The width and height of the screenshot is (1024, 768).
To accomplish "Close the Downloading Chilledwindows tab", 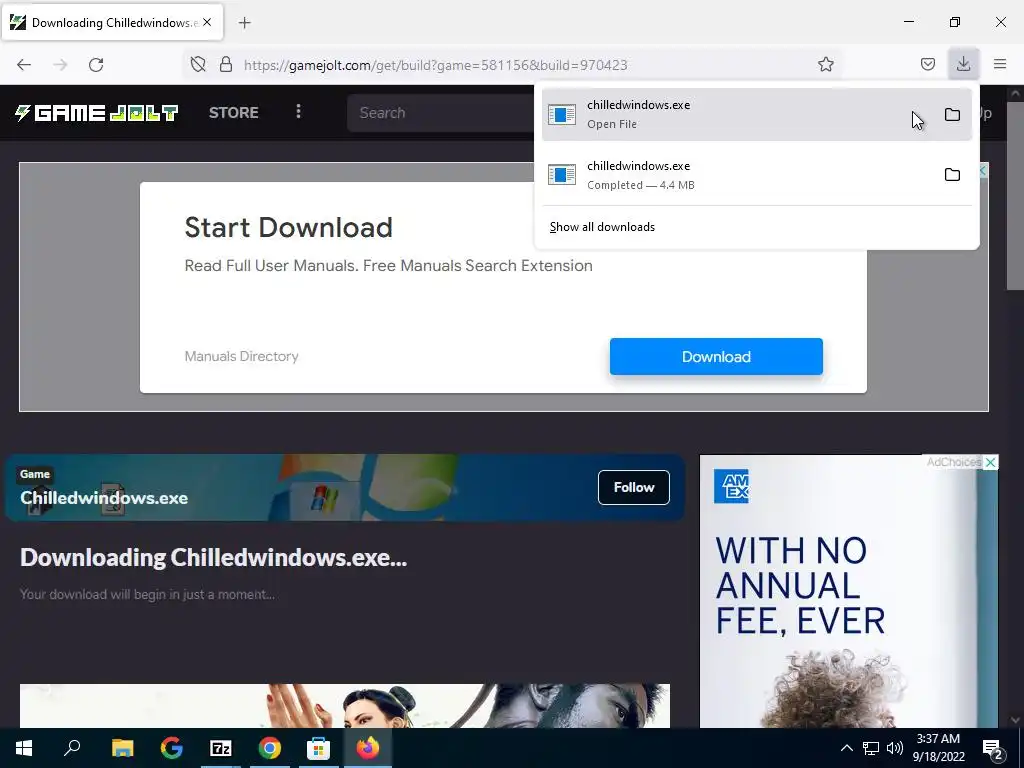I will click(207, 22).
